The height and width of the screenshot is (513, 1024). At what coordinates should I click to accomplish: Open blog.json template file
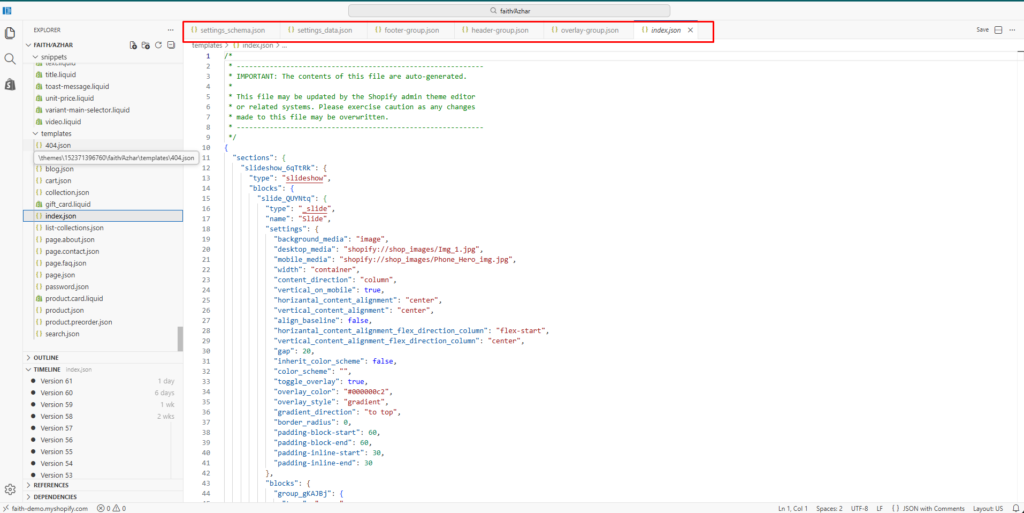(x=59, y=169)
